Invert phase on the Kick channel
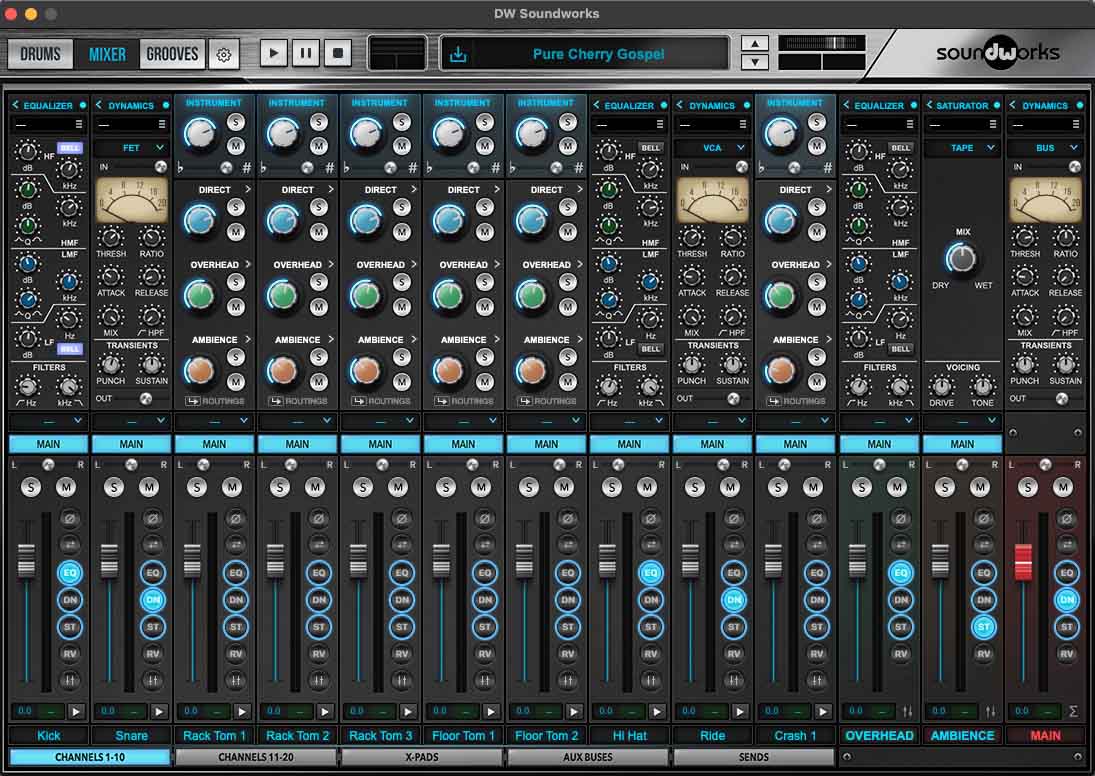 coord(70,518)
